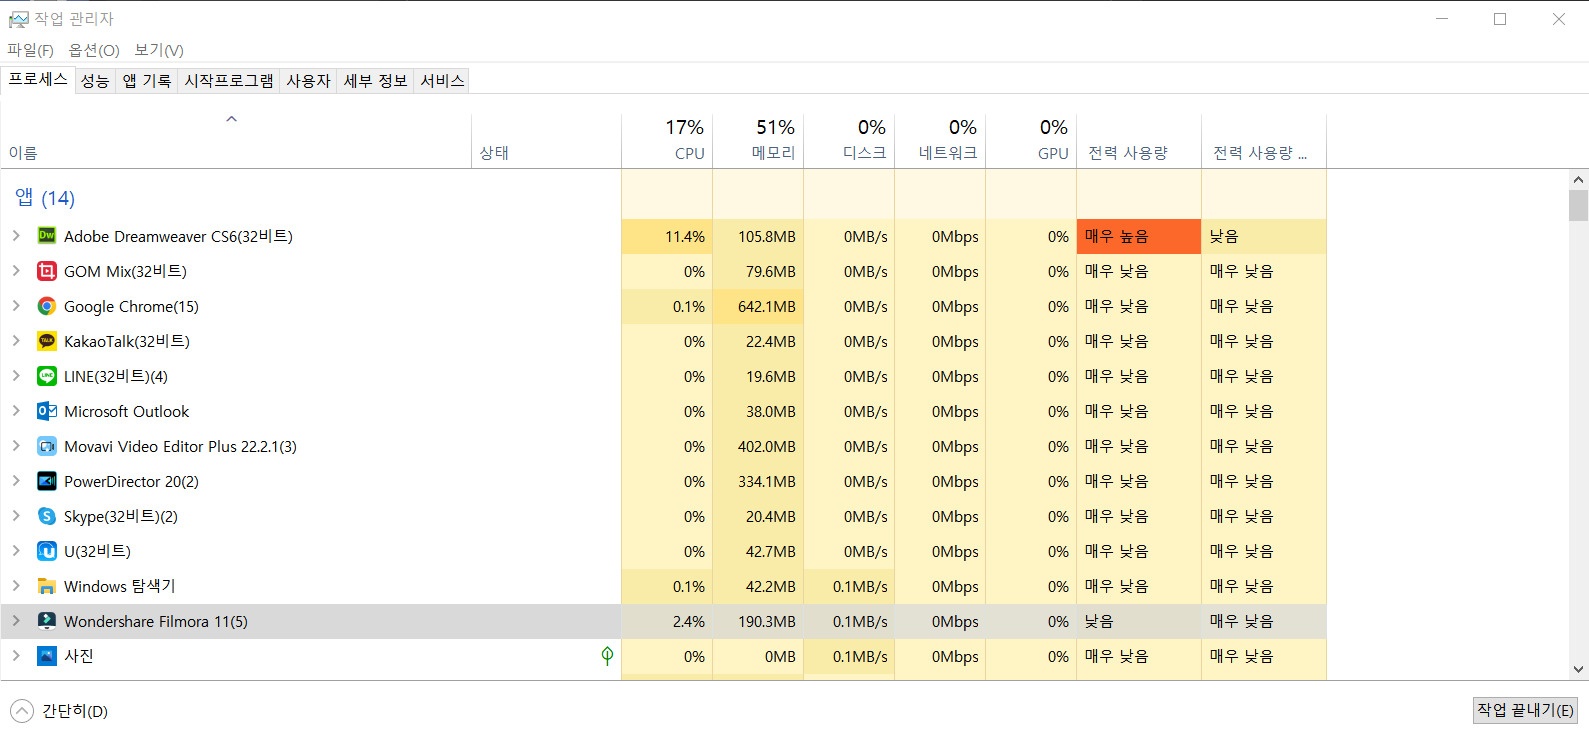This screenshot has height=741, width=1589.
Task: Expand the Windows 탐색기 process group
Action: click(x=16, y=586)
